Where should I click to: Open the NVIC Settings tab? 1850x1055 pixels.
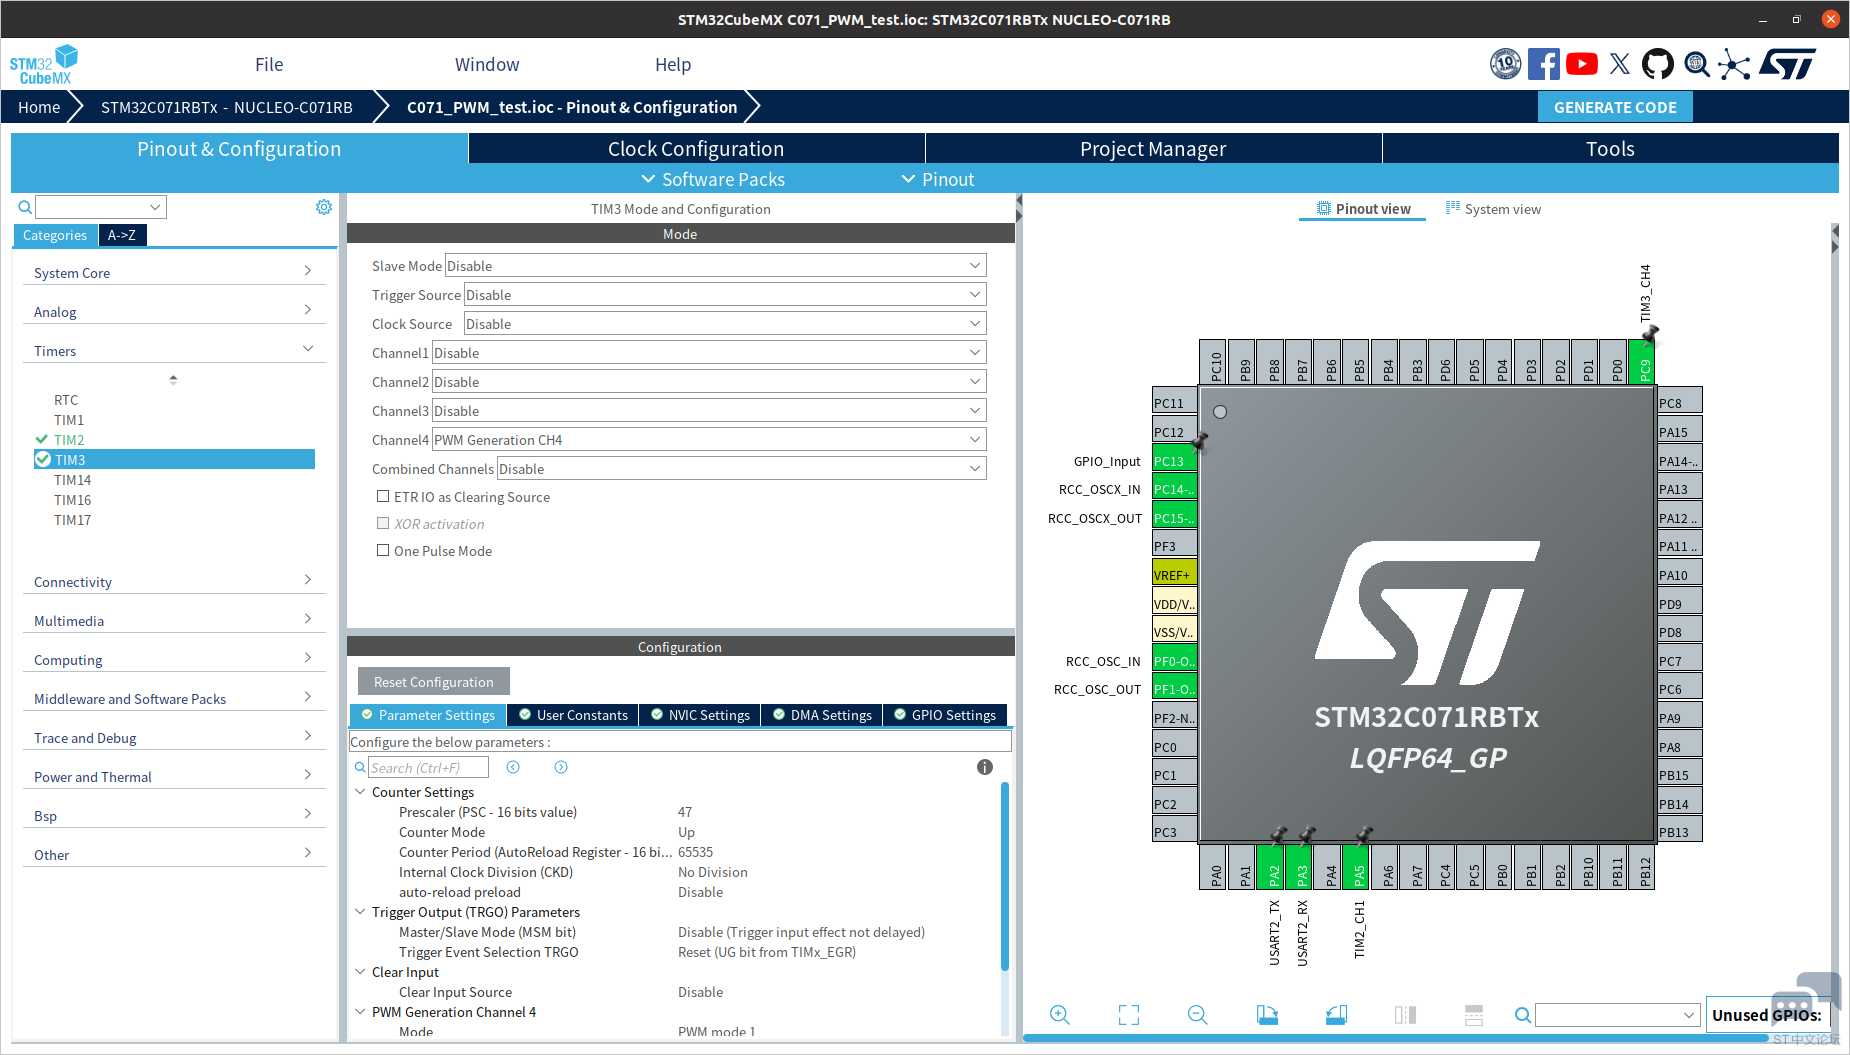tap(699, 714)
